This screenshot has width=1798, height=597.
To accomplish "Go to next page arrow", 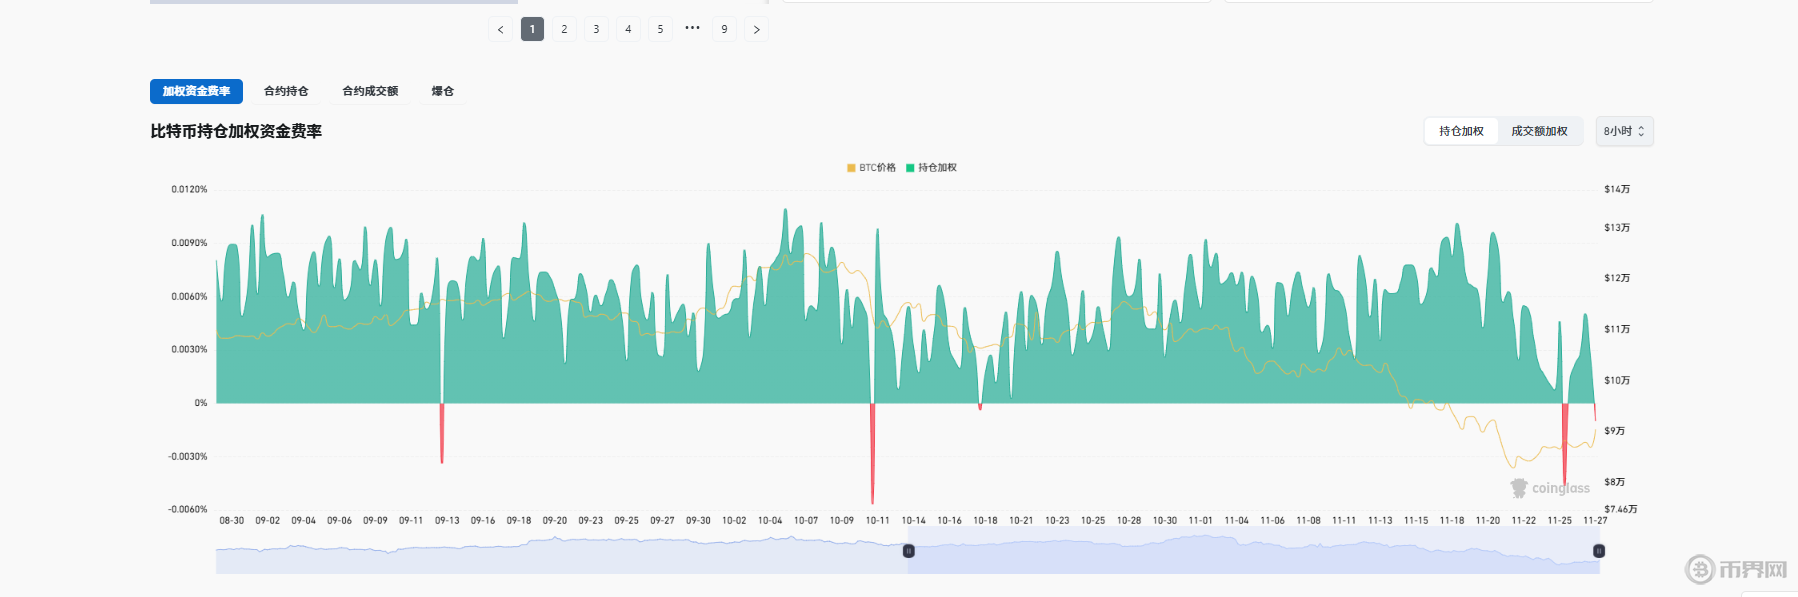I will [x=756, y=30].
